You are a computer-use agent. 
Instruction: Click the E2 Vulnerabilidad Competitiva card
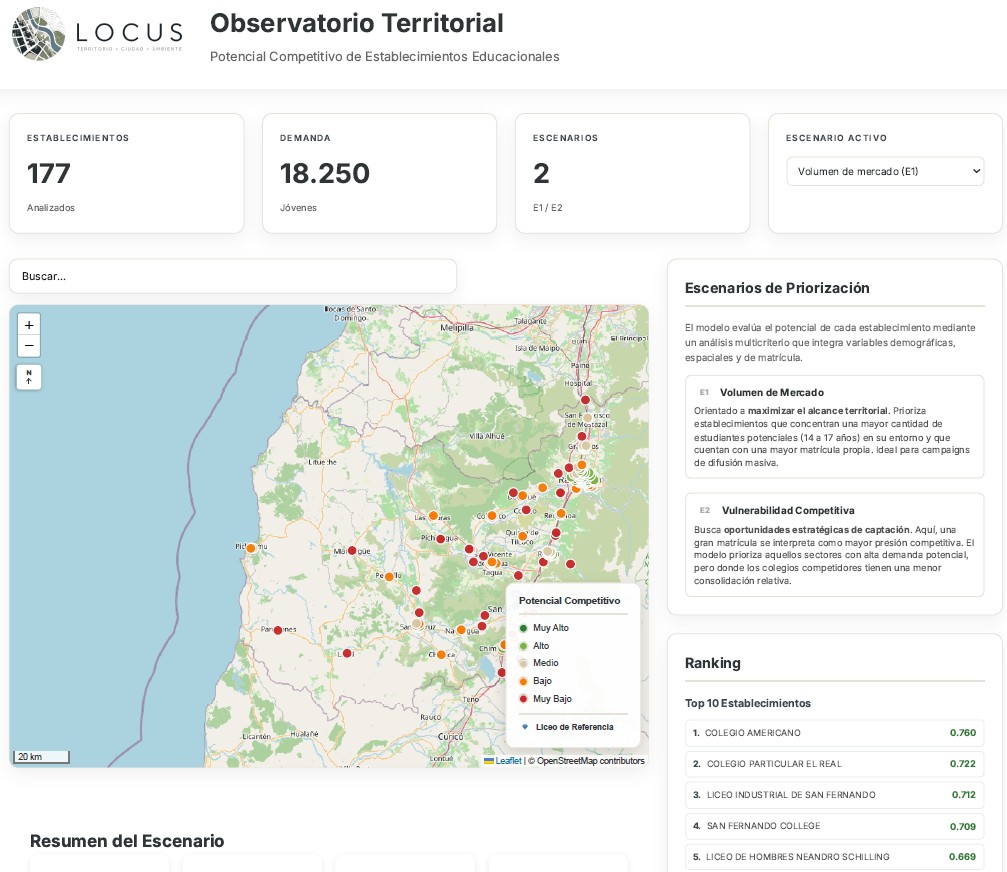tap(834, 545)
